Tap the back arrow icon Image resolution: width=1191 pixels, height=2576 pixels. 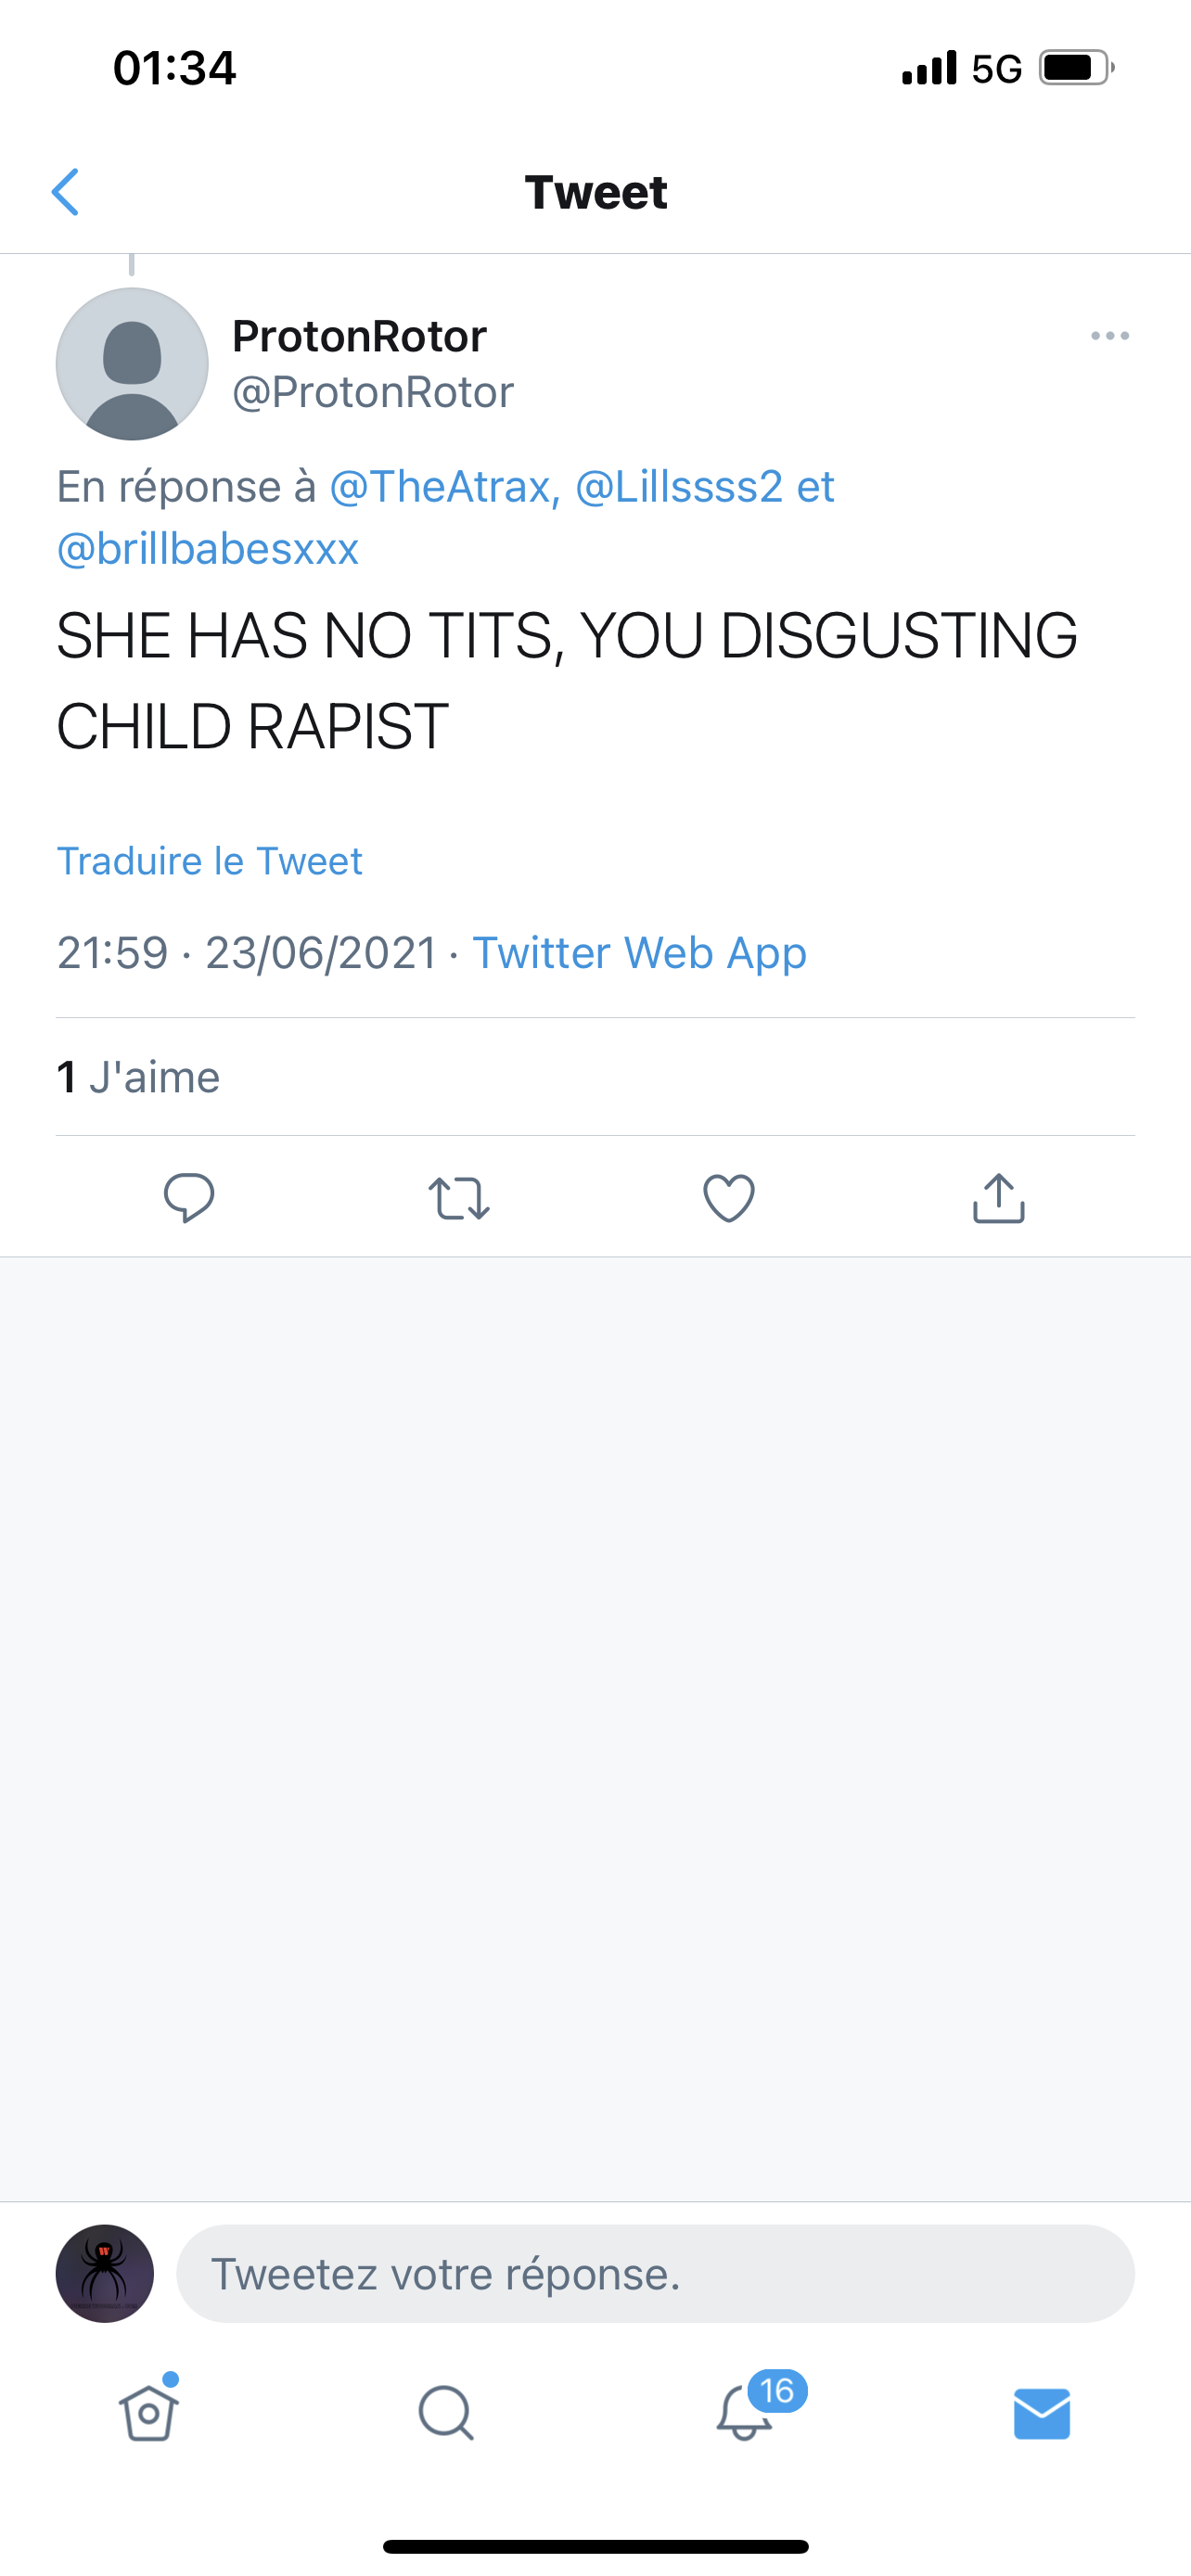coord(66,192)
